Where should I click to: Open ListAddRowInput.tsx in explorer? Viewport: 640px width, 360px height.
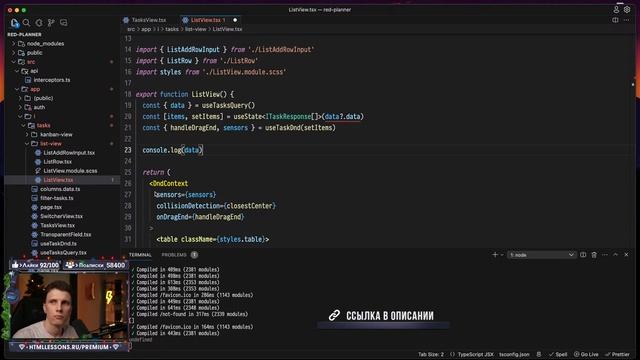click(x=69, y=153)
